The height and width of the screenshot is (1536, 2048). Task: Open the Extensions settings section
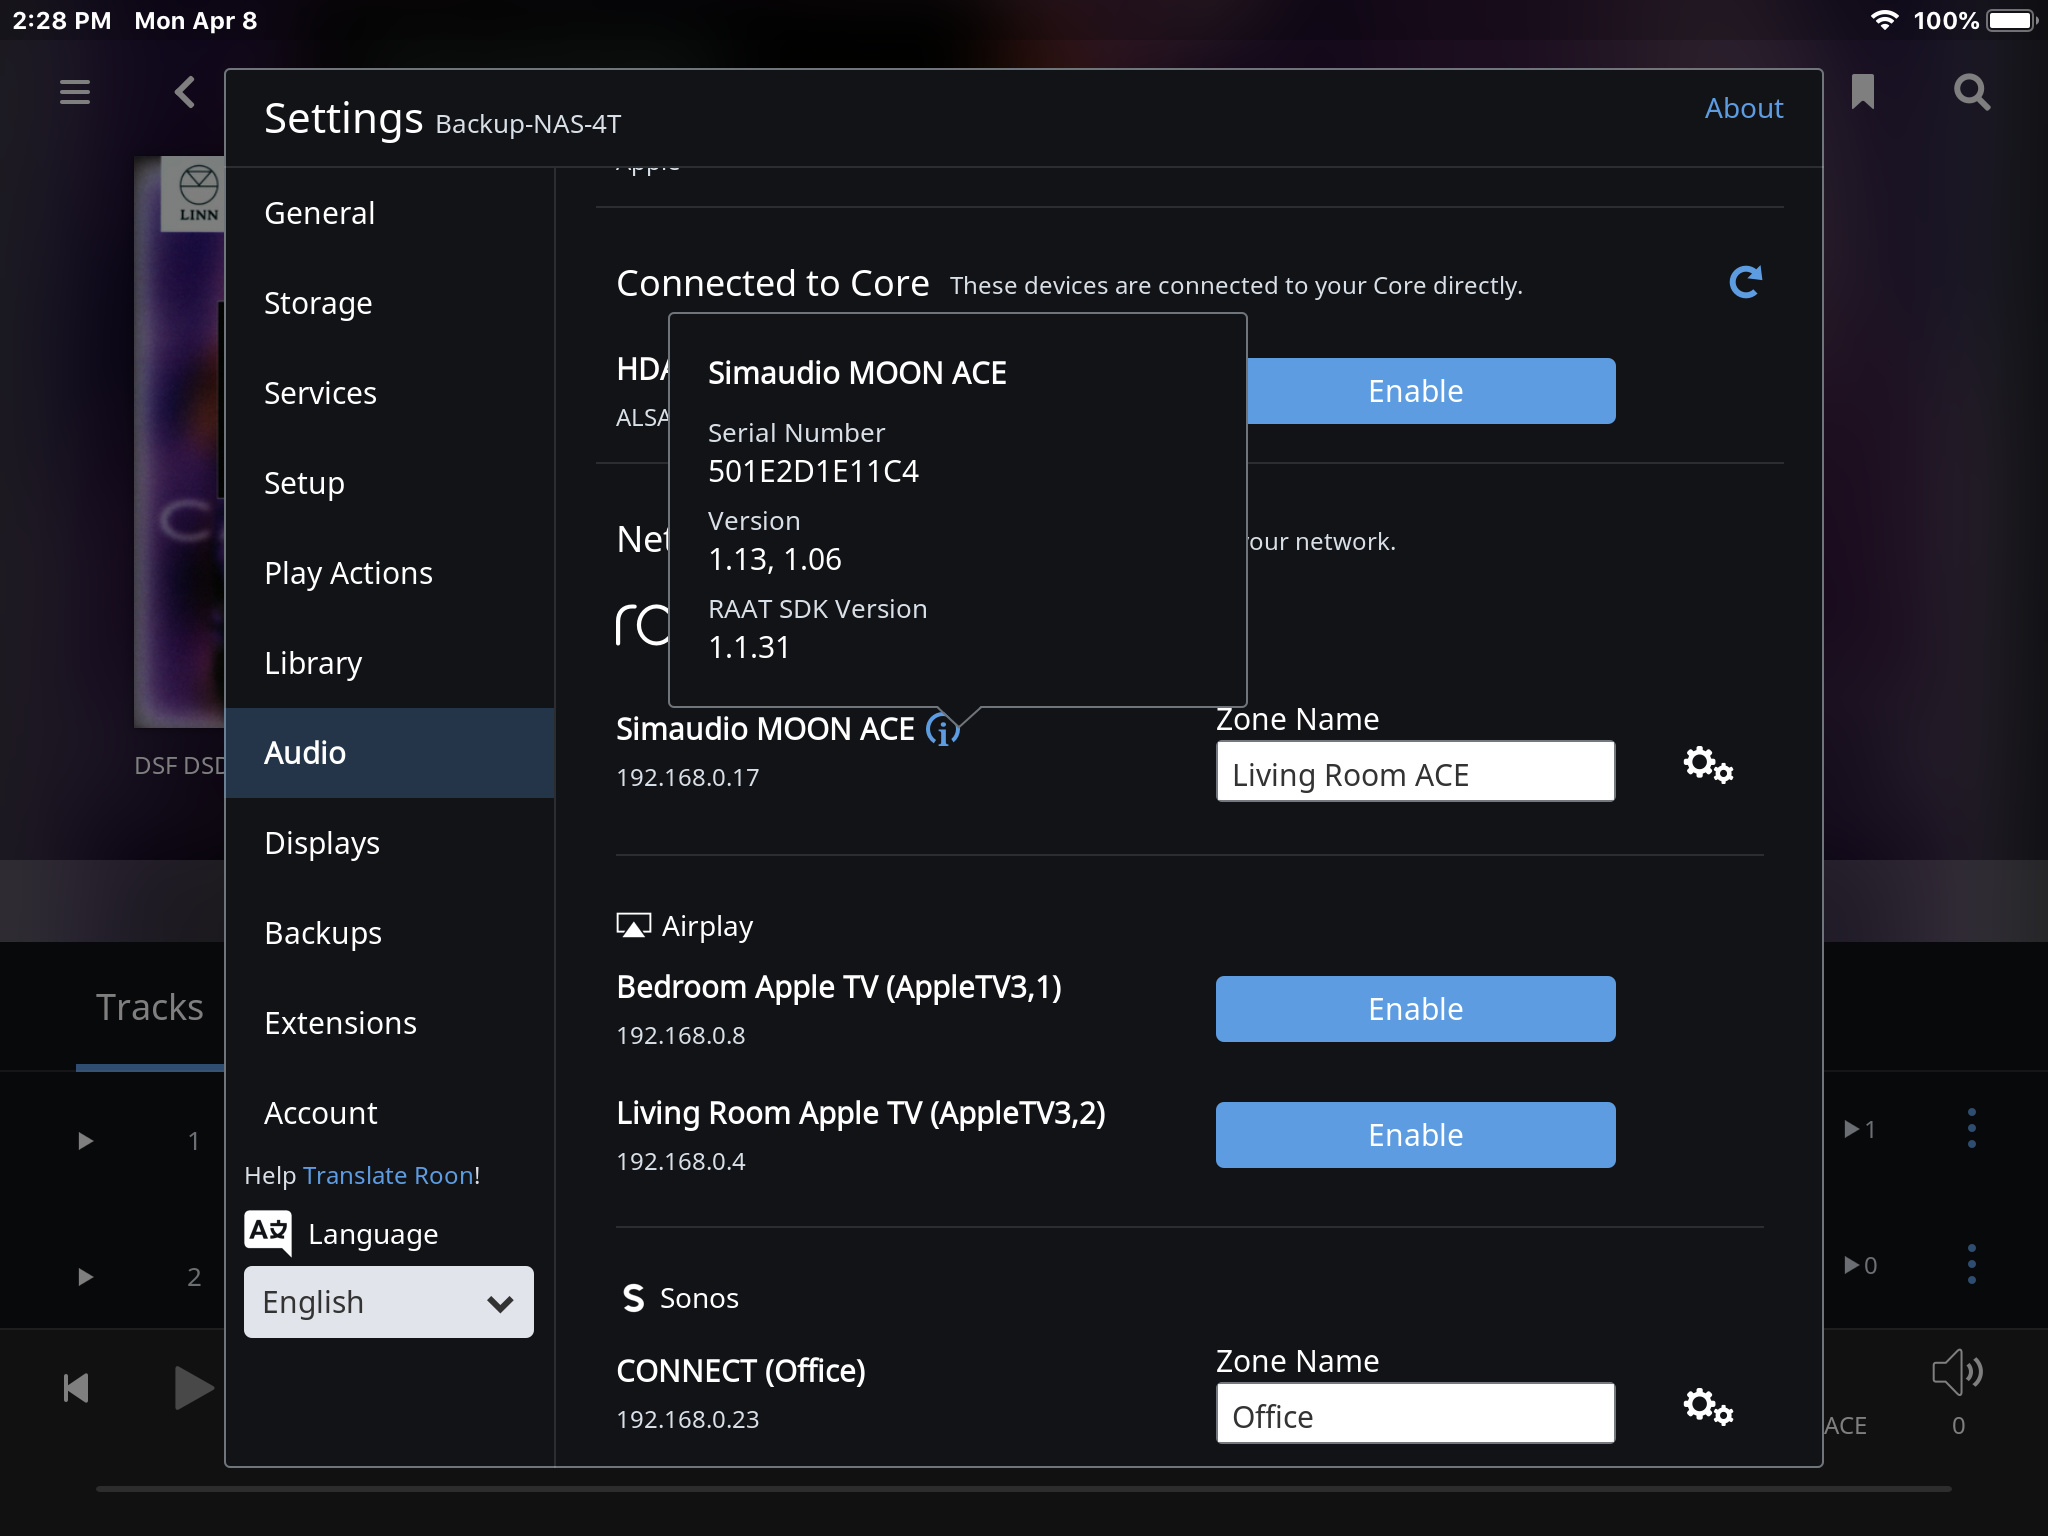coord(390,1023)
